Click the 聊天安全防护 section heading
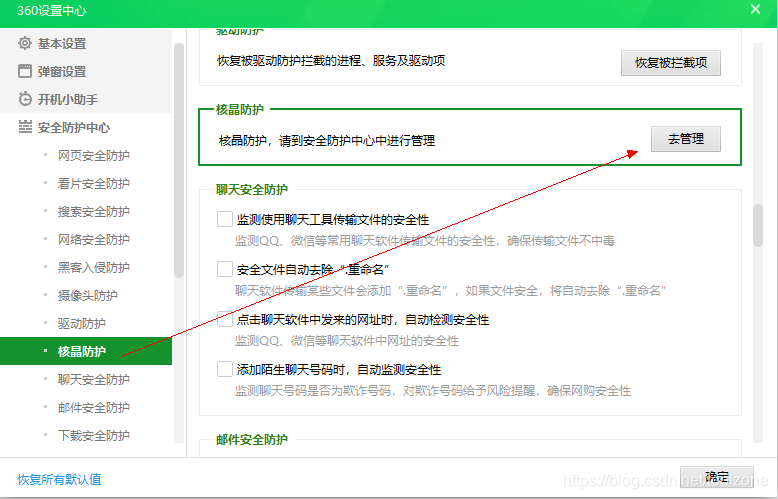The width and height of the screenshot is (778, 499). (252, 189)
